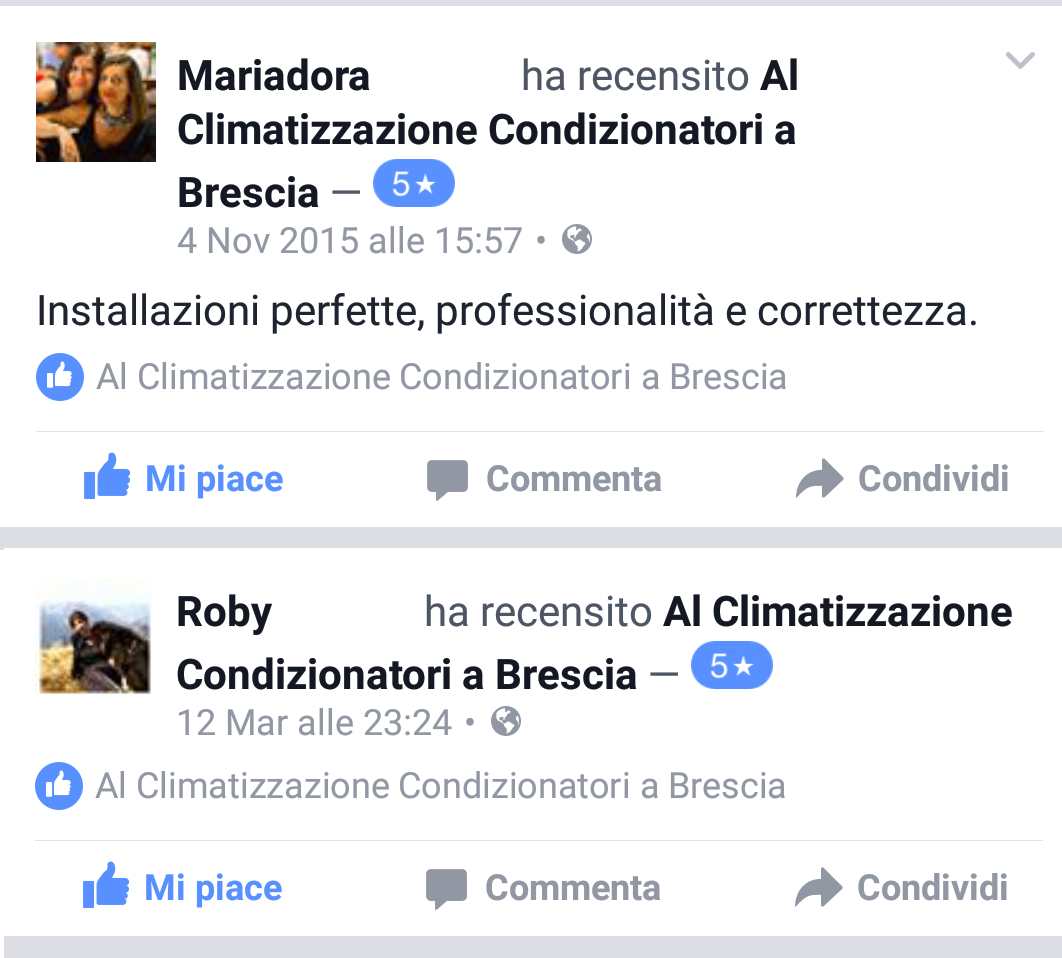Open Mariadora's profile picture thumbnail

click(95, 102)
